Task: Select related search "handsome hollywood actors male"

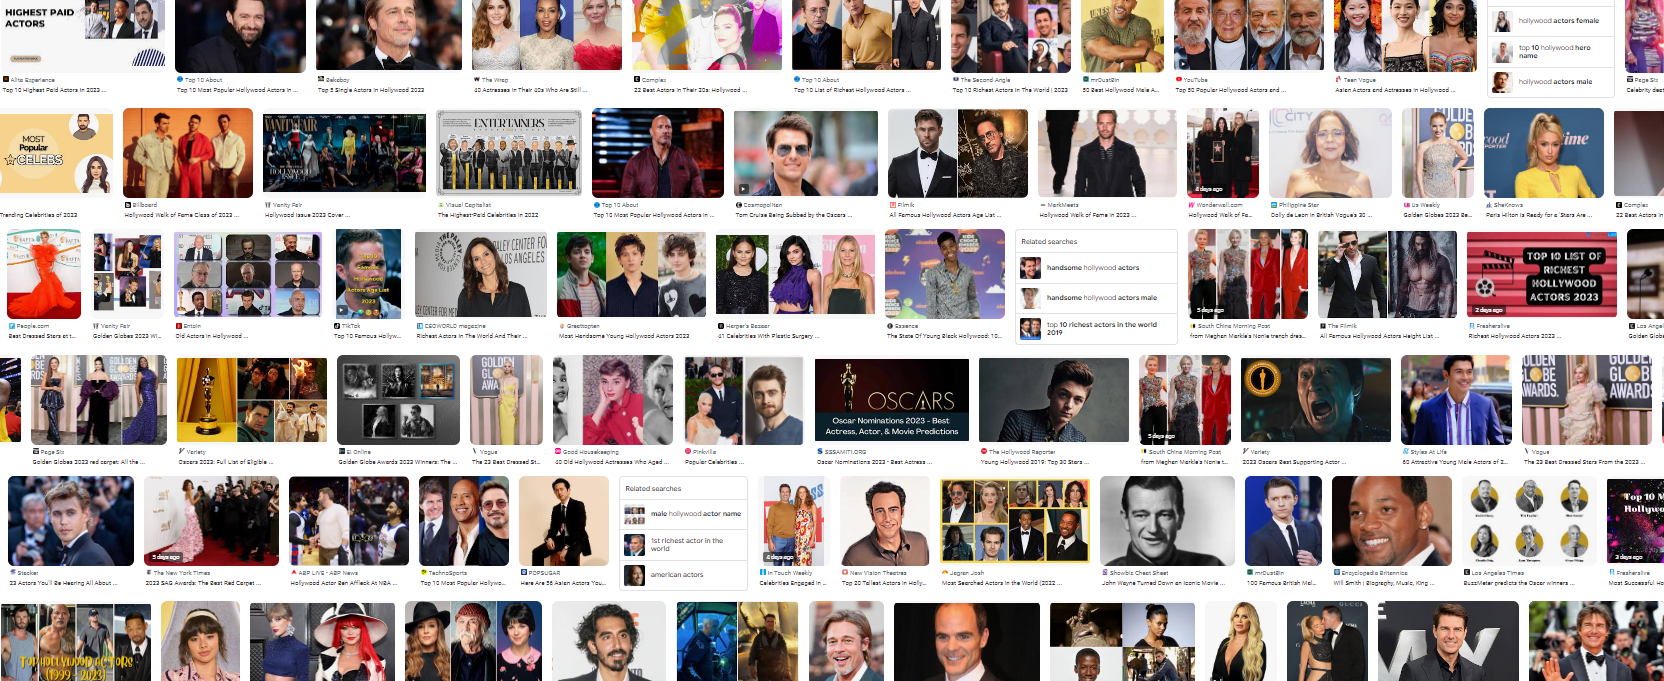Action: click(1096, 298)
